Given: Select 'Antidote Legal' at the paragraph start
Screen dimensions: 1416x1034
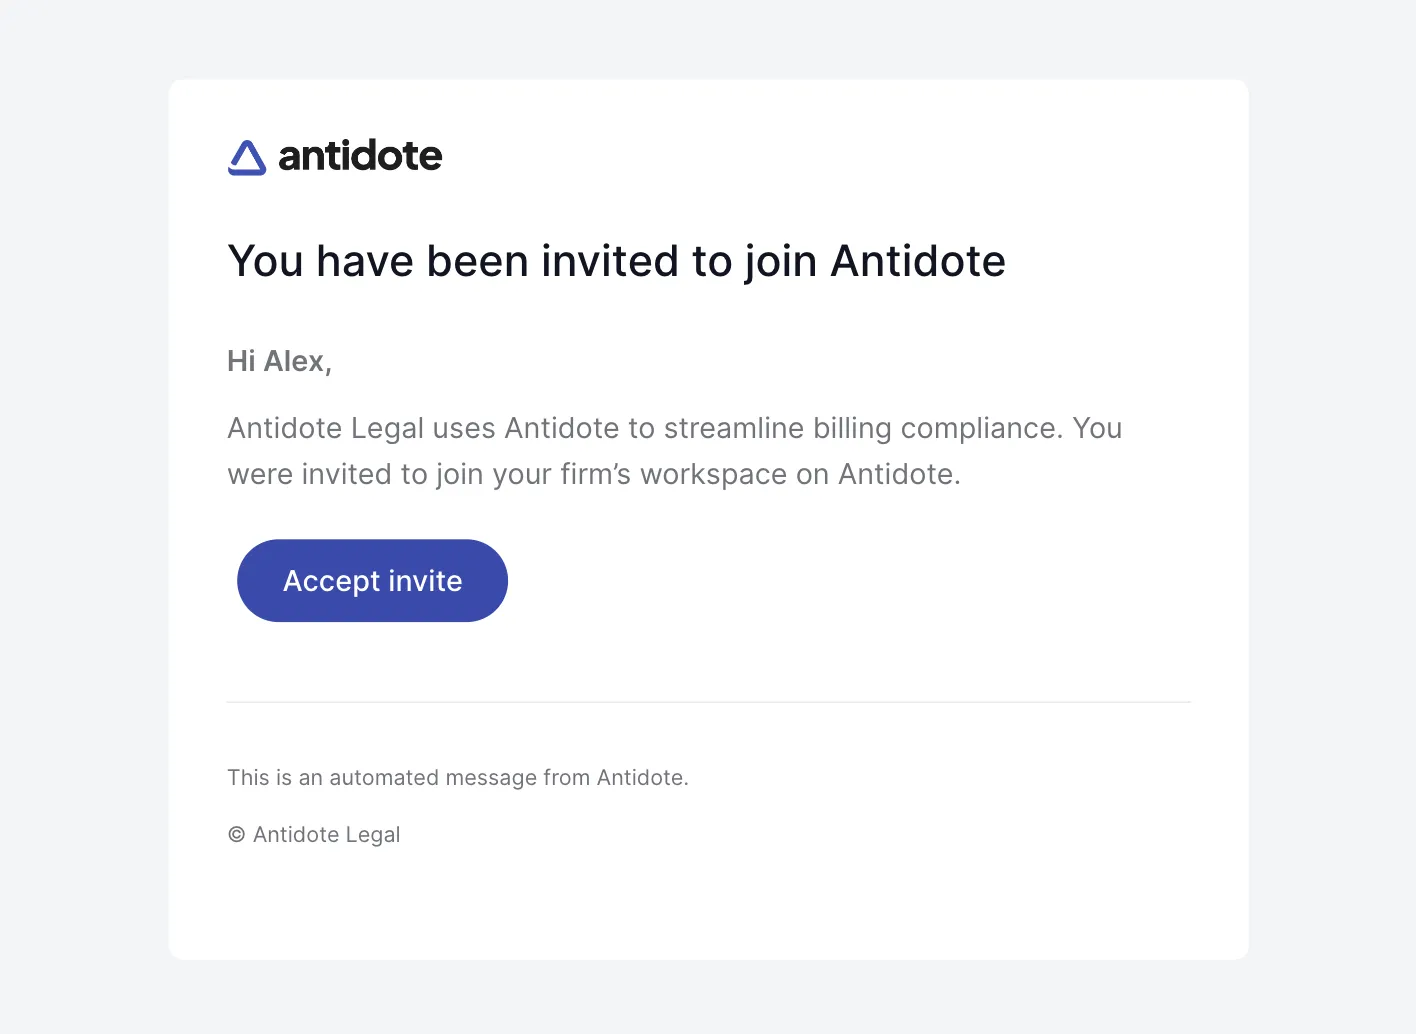Looking at the screenshot, I should coord(323,428).
